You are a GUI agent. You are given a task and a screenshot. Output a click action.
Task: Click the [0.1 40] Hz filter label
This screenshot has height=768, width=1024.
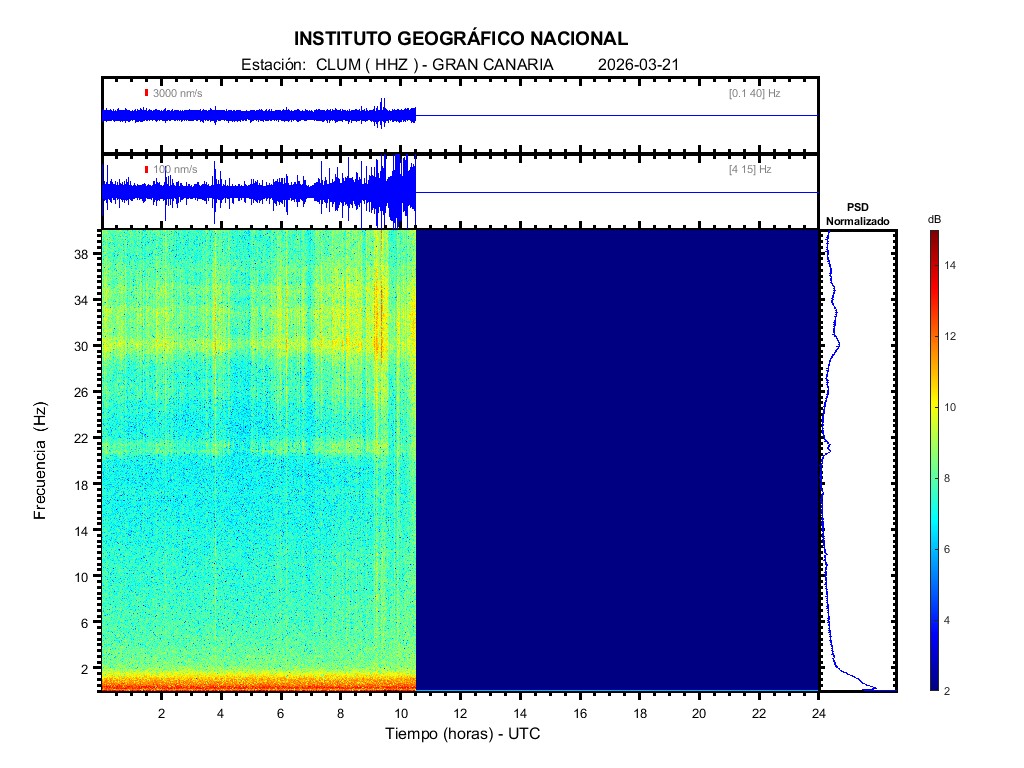(x=754, y=93)
